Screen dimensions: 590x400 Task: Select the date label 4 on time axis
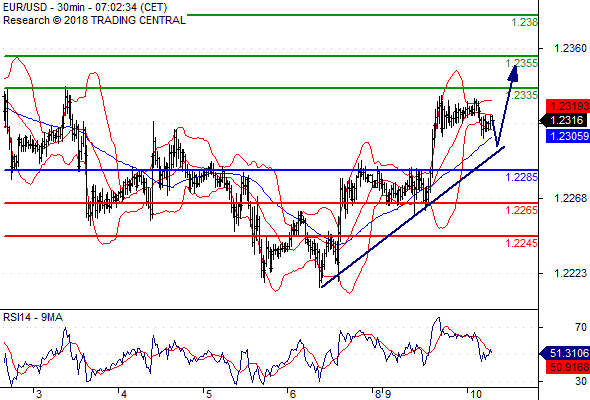point(124,394)
